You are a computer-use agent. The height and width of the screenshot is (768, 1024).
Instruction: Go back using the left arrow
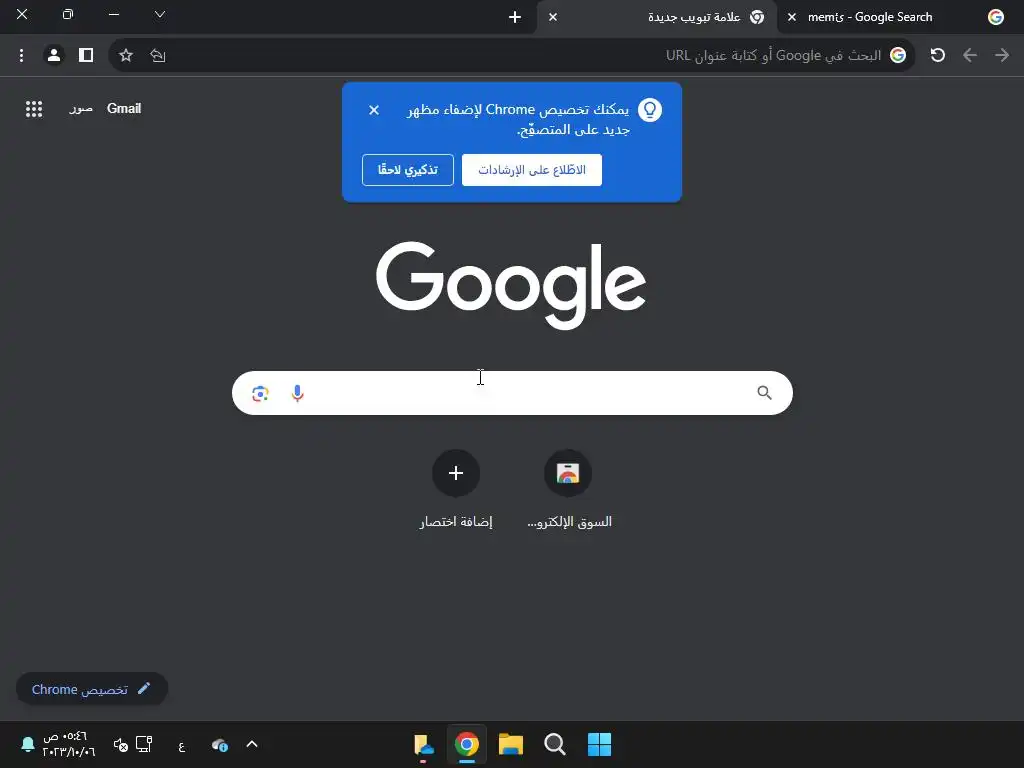(x=970, y=56)
